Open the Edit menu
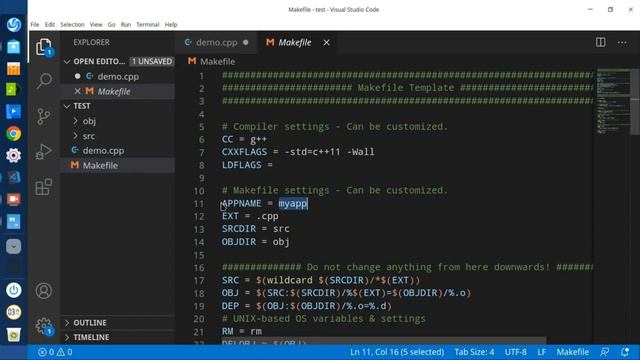The width and height of the screenshot is (640, 360). point(50,24)
